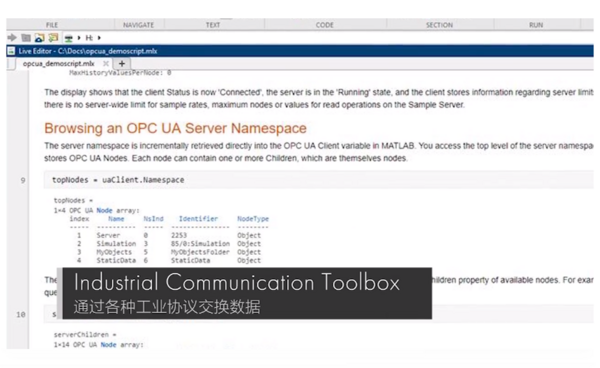Close the opcua_demoscript.mlx tab
Viewport: 600px width, 368px height.
(106, 64)
